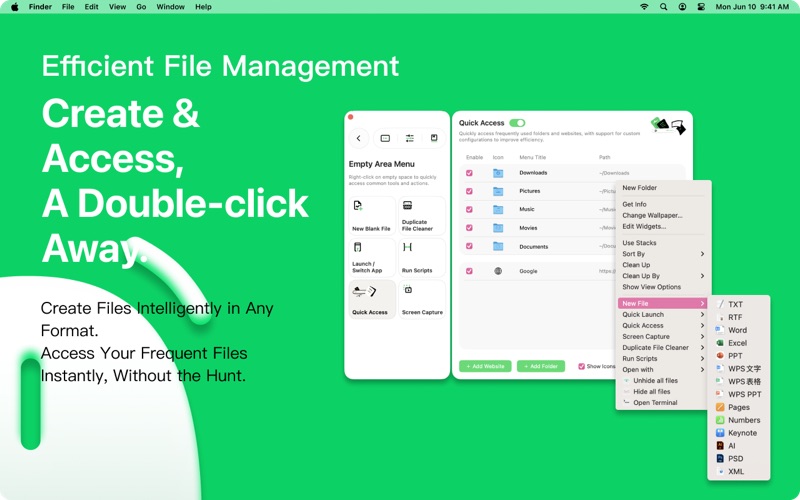
Task: Toggle the Show Icons checkbox
Action: point(581,366)
